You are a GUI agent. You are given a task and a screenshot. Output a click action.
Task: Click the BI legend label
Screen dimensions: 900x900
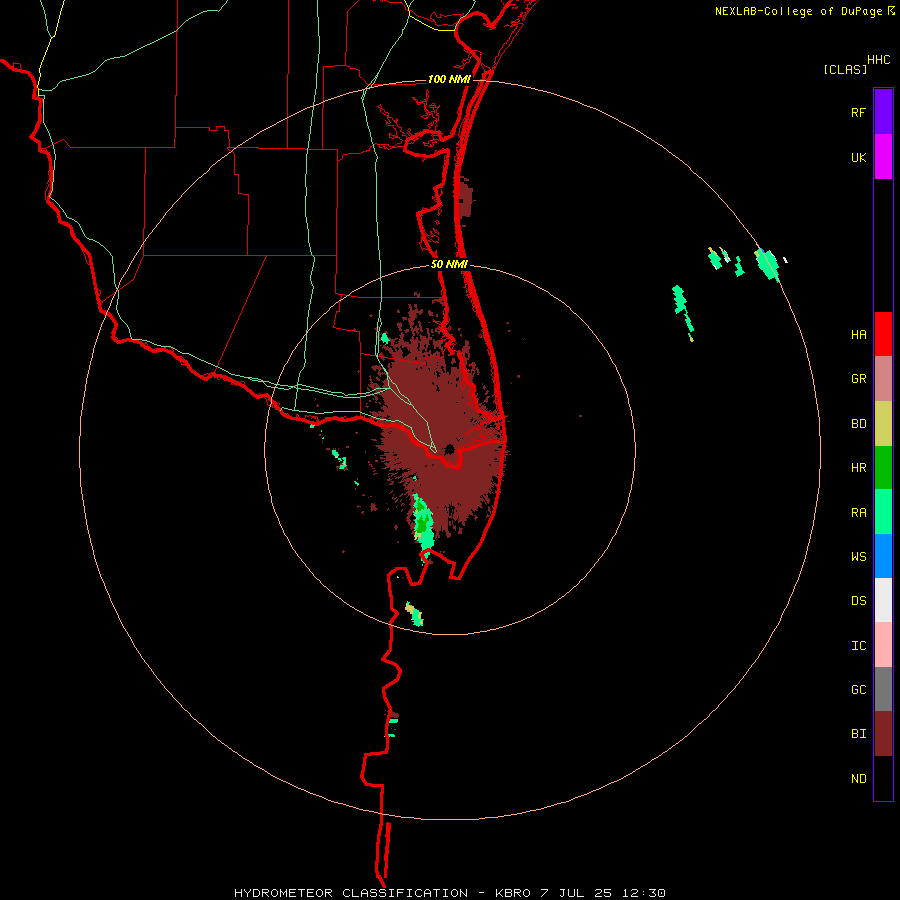(x=858, y=734)
